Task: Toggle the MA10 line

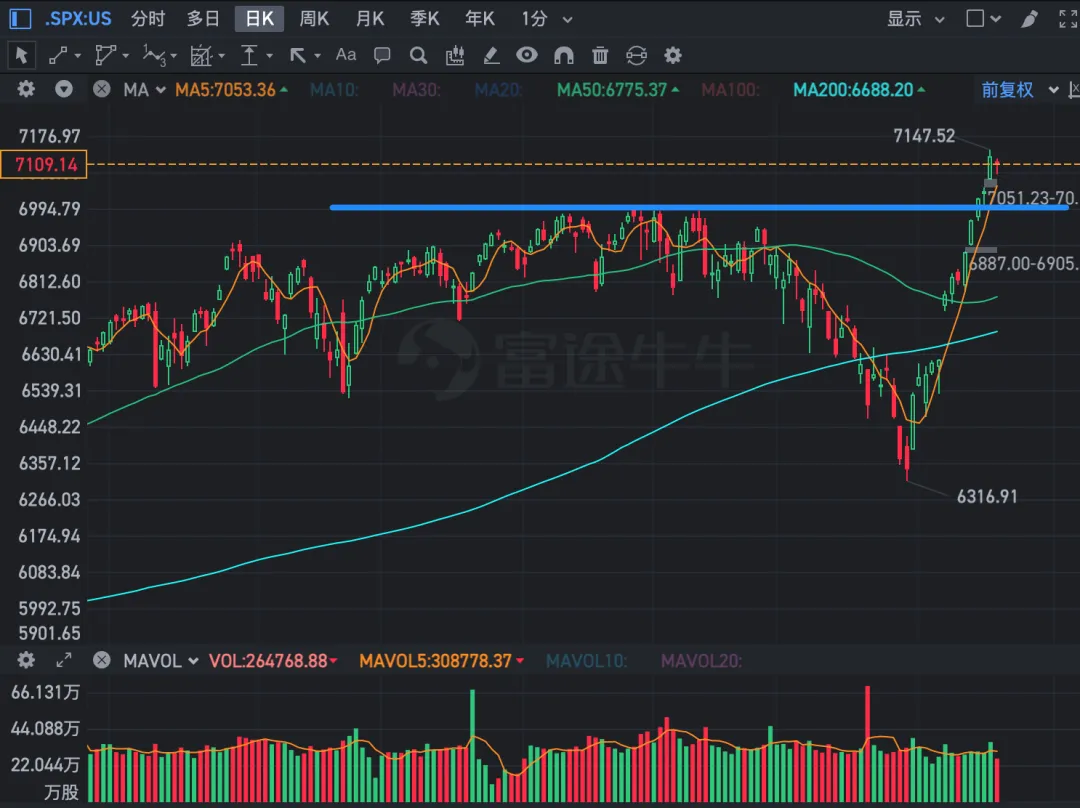Action: point(334,90)
